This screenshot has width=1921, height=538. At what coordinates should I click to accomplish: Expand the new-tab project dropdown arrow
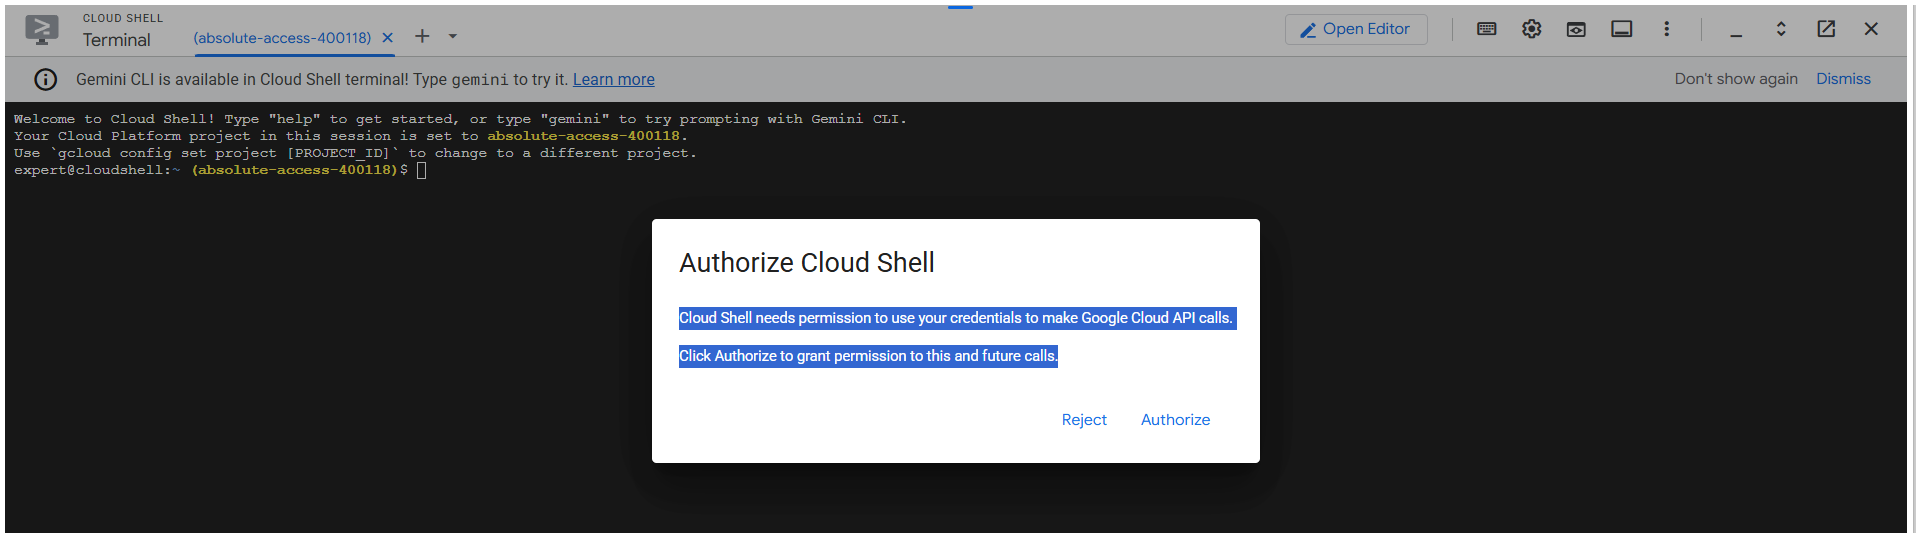(453, 36)
